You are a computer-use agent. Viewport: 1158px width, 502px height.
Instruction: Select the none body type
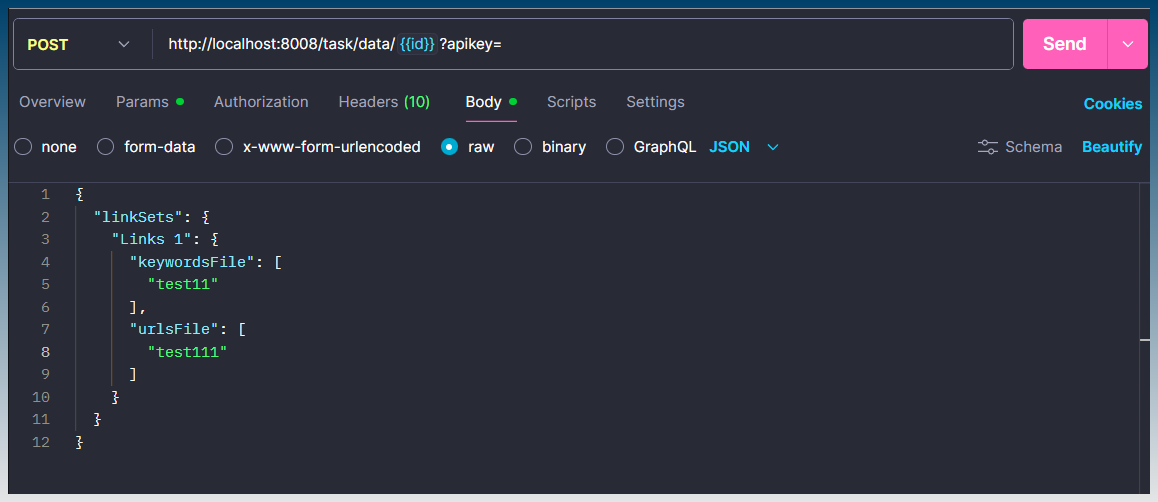point(23,147)
